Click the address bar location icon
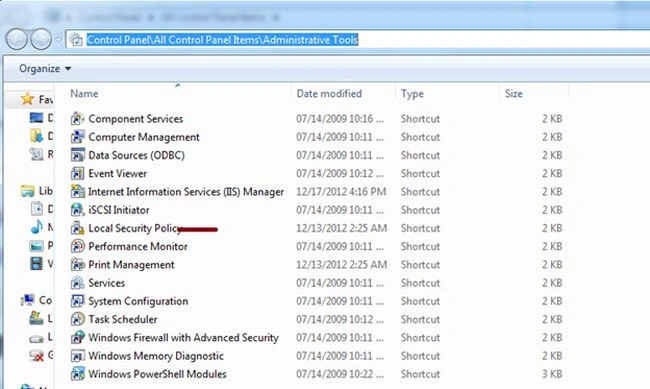Screen dimensions: 650x389 coord(76,40)
